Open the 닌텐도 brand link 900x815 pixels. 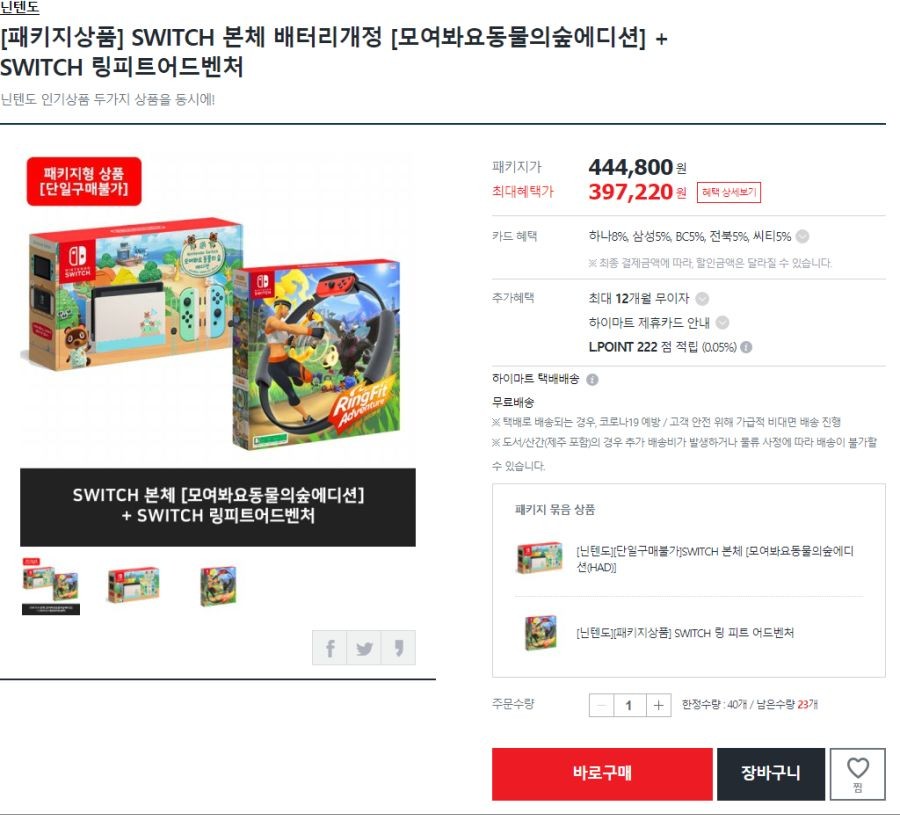click(20, 7)
